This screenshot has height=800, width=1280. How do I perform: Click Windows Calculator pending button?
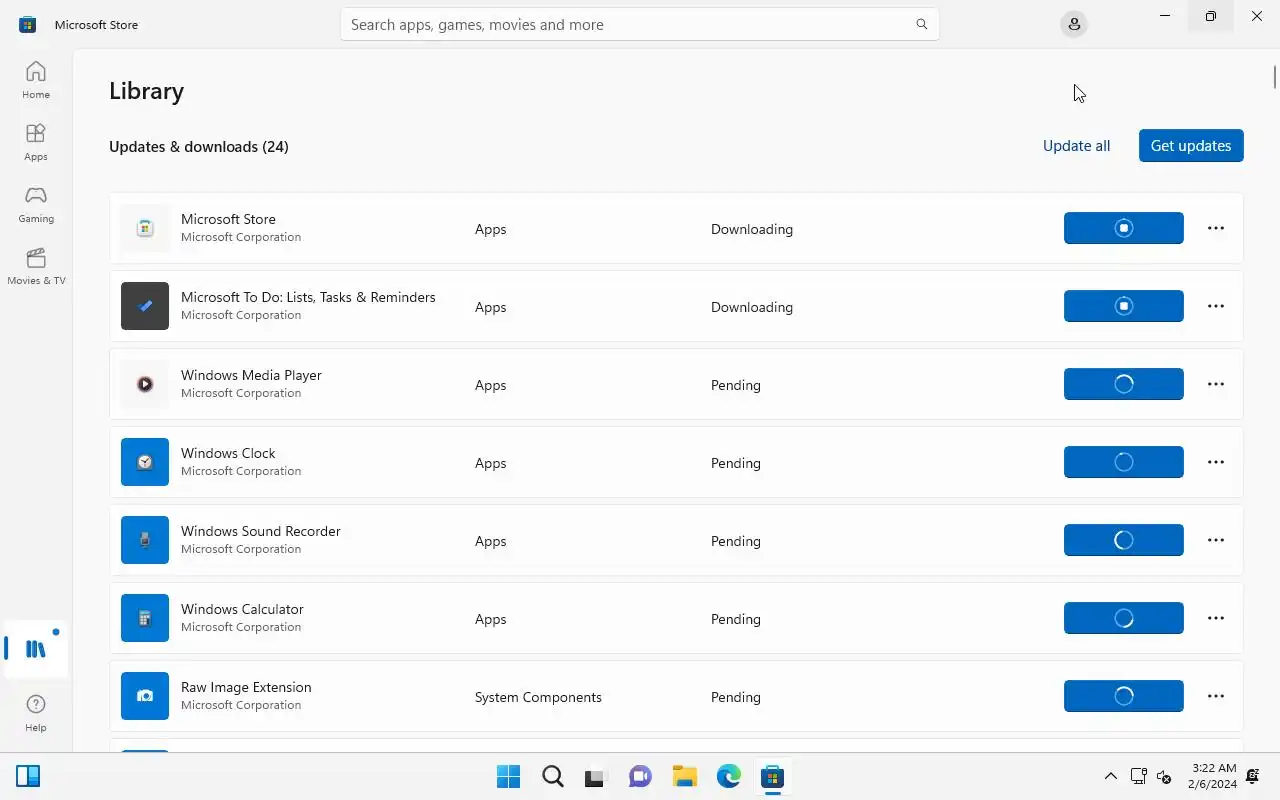pos(1124,618)
